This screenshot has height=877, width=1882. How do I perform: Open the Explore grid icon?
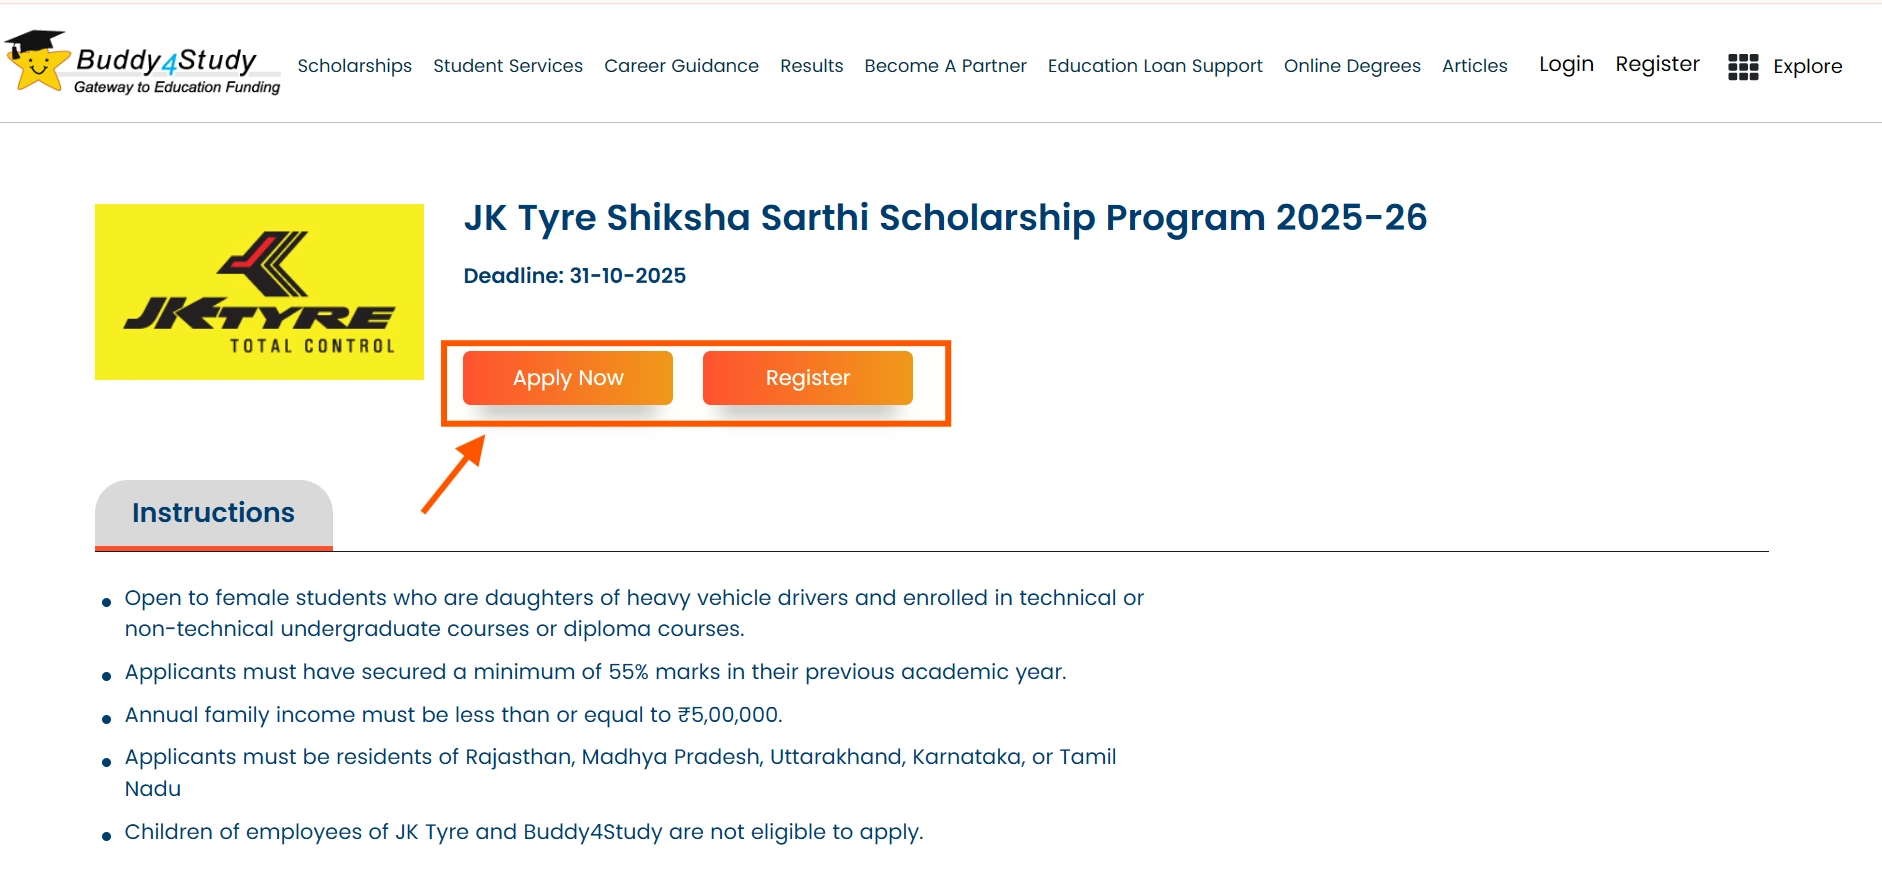click(1743, 66)
